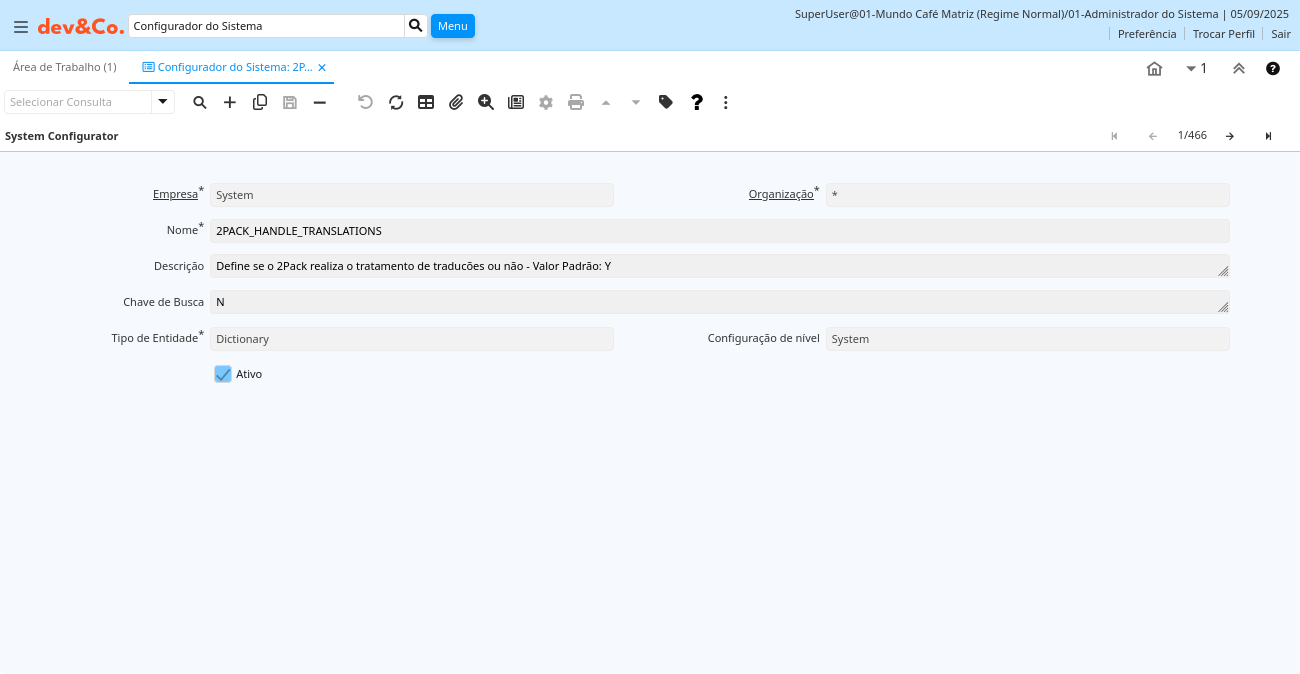Viewport: 1300px width, 674px height.
Task: Go to next record arrow
Action: click(x=1230, y=136)
